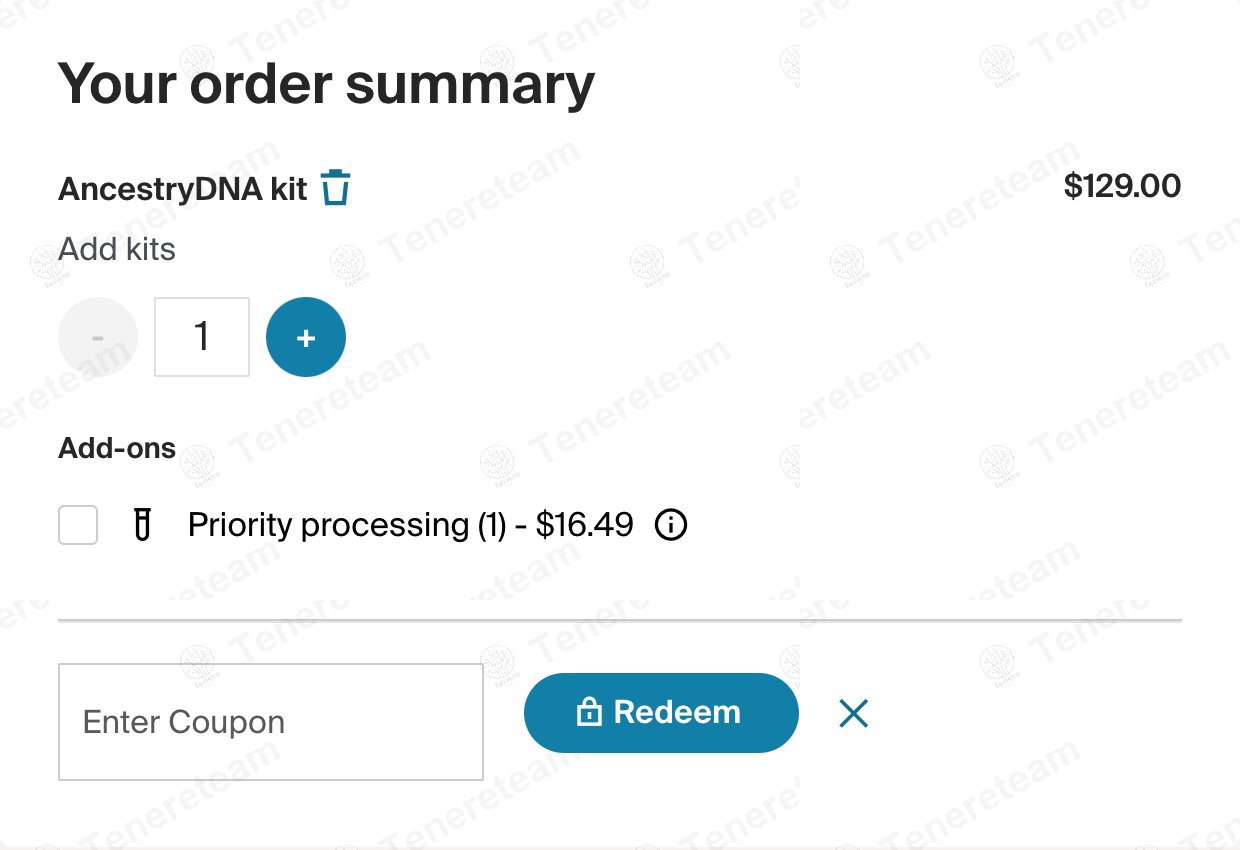1240x850 pixels.
Task: Dismiss the coupon field with X icon
Action: coord(853,713)
